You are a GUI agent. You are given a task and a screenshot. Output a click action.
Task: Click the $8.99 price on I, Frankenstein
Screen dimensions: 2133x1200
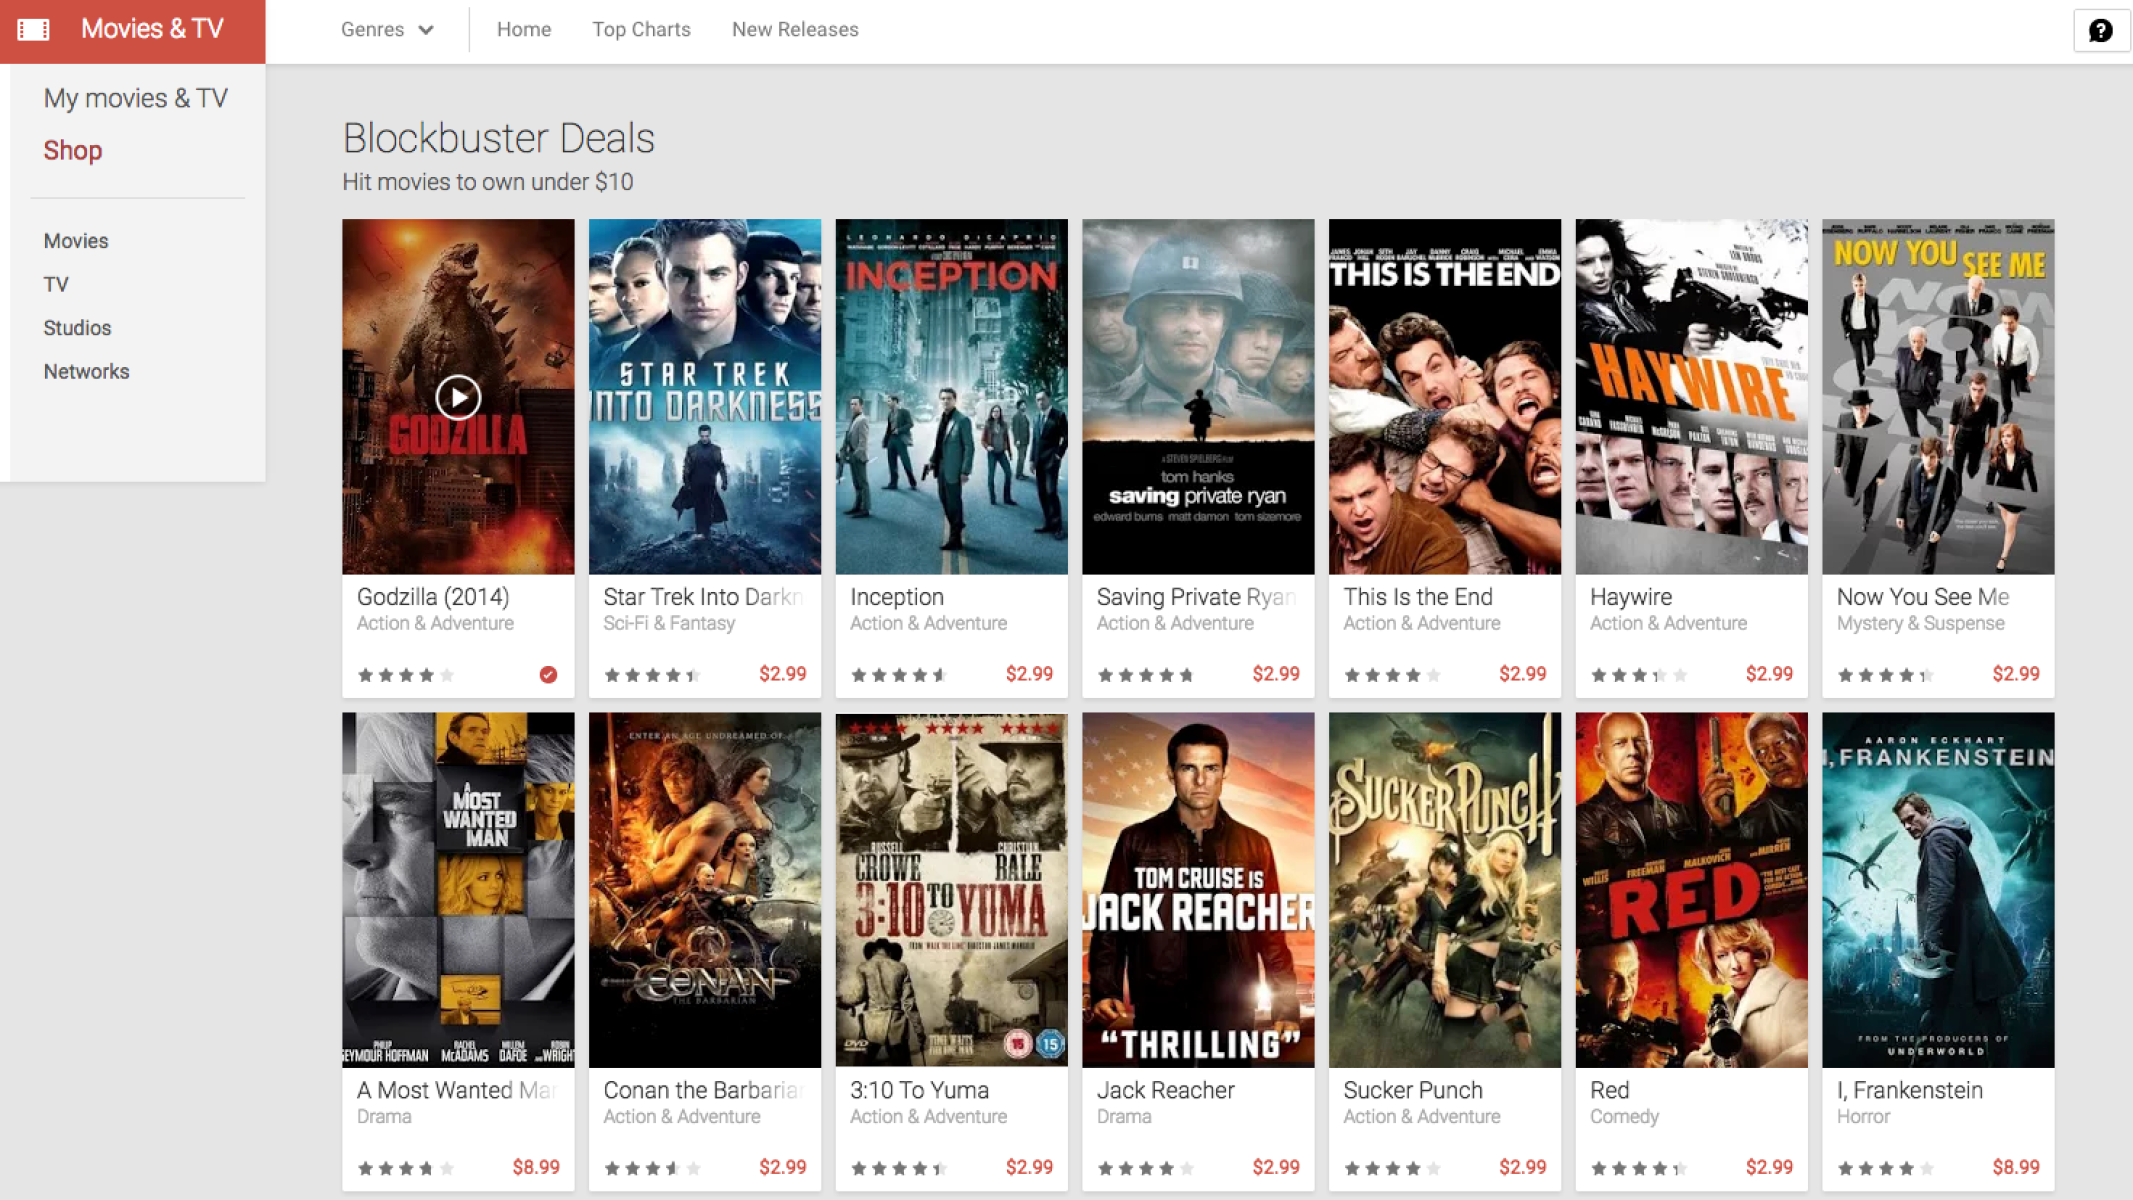point(2015,1167)
